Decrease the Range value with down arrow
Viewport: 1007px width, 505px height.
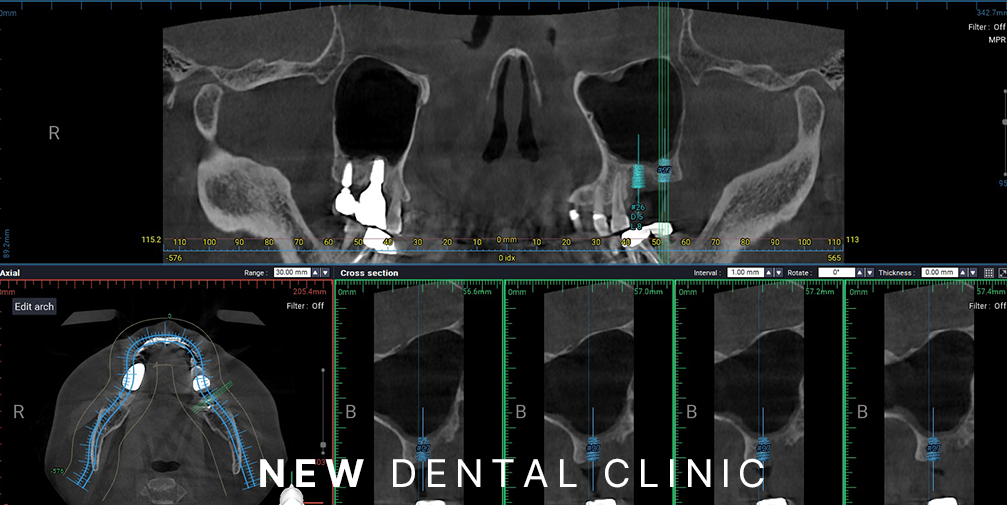pos(327,272)
